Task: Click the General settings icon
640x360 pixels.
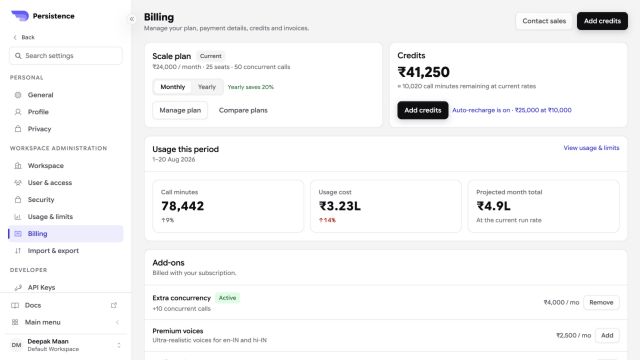Action: coord(18,95)
